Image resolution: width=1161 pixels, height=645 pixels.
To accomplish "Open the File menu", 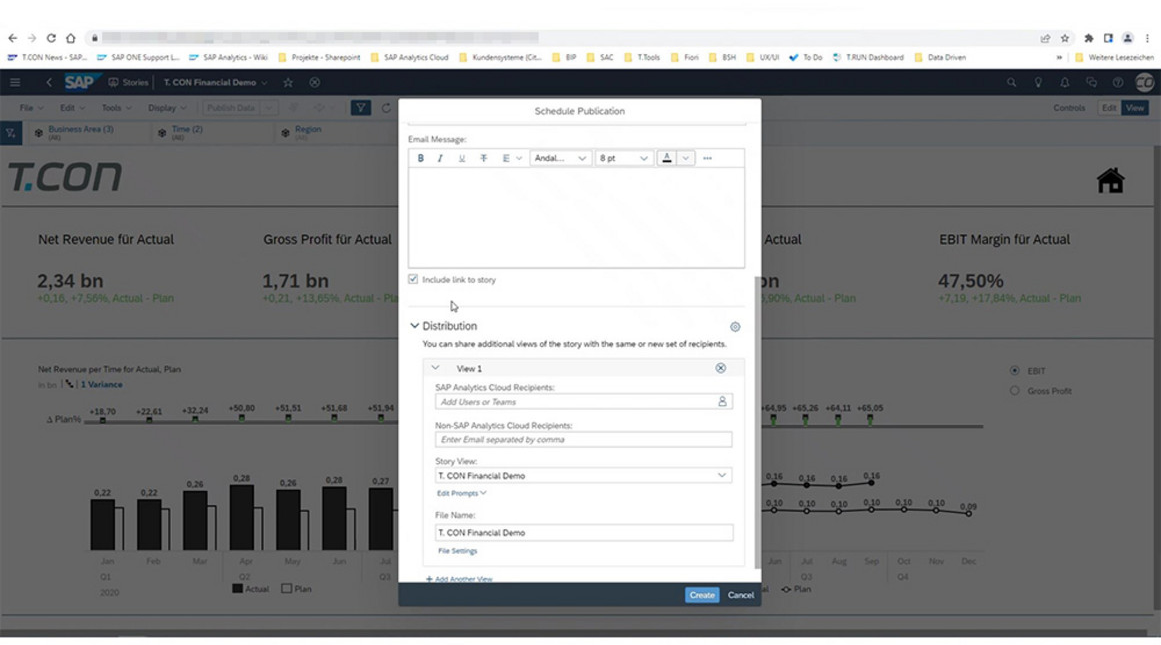I will tap(30, 108).
